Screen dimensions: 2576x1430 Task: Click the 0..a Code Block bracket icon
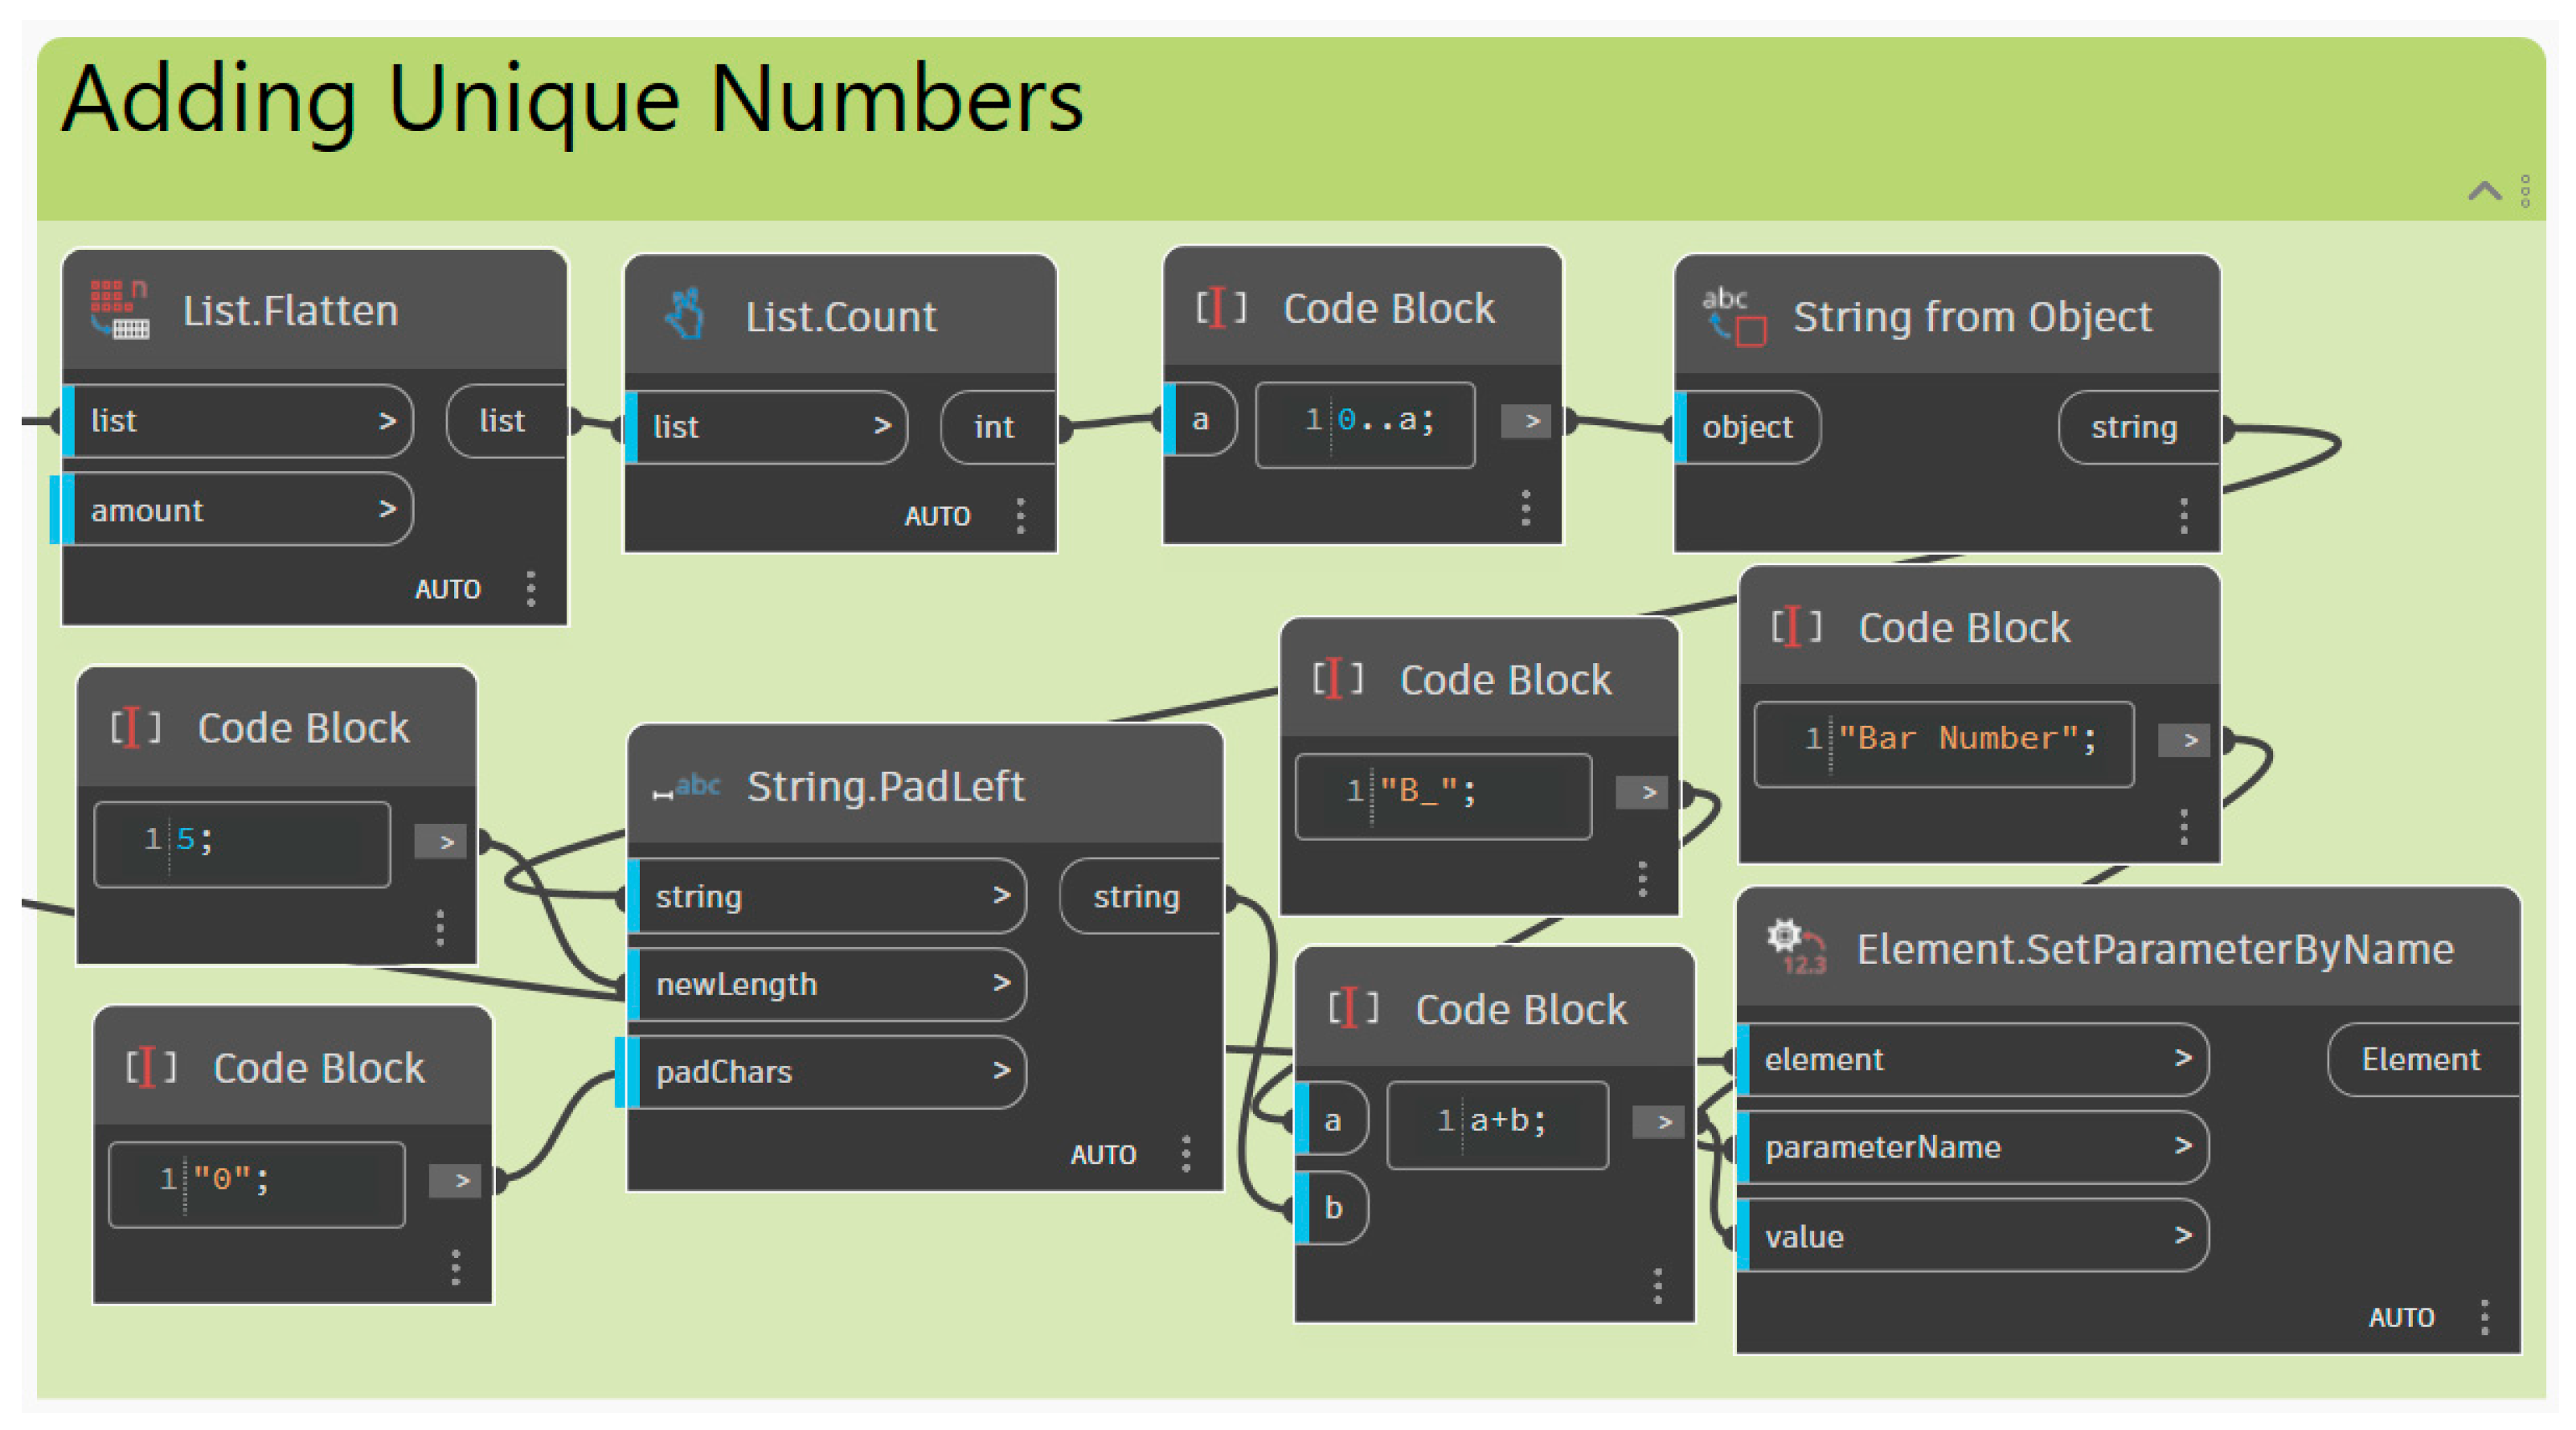pos(1220,308)
